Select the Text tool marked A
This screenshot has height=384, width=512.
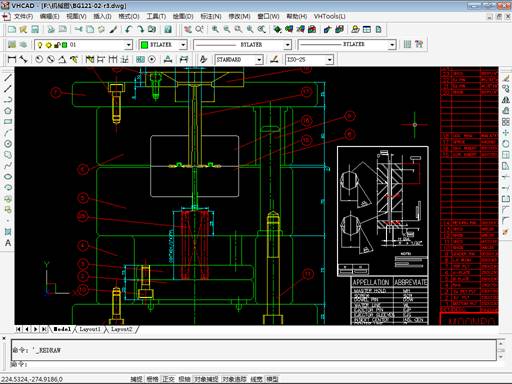coord(8,243)
